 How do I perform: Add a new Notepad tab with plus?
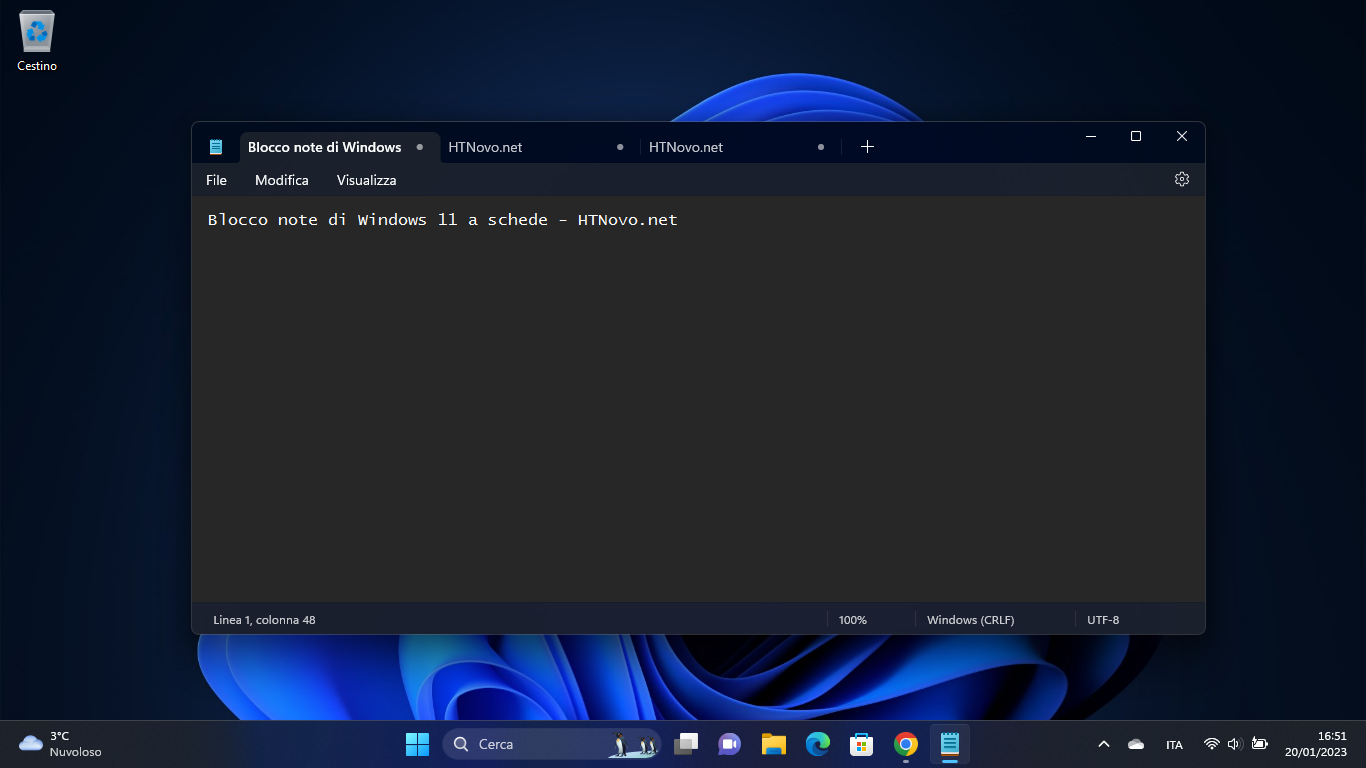867,147
